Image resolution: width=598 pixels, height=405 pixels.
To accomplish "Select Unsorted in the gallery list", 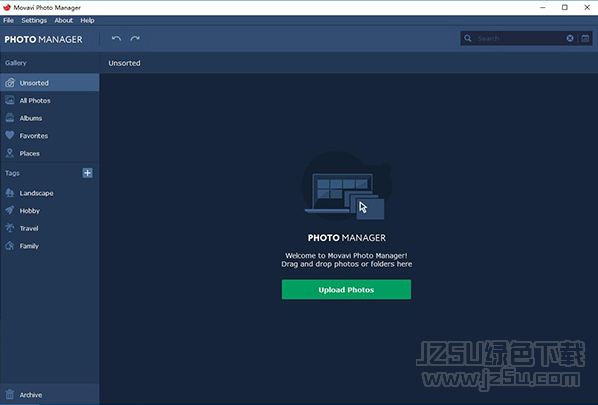I will pos(50,83).
